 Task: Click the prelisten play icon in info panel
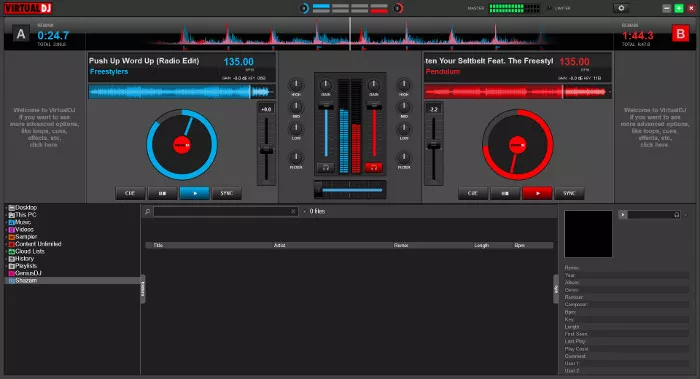coord(623,215)
